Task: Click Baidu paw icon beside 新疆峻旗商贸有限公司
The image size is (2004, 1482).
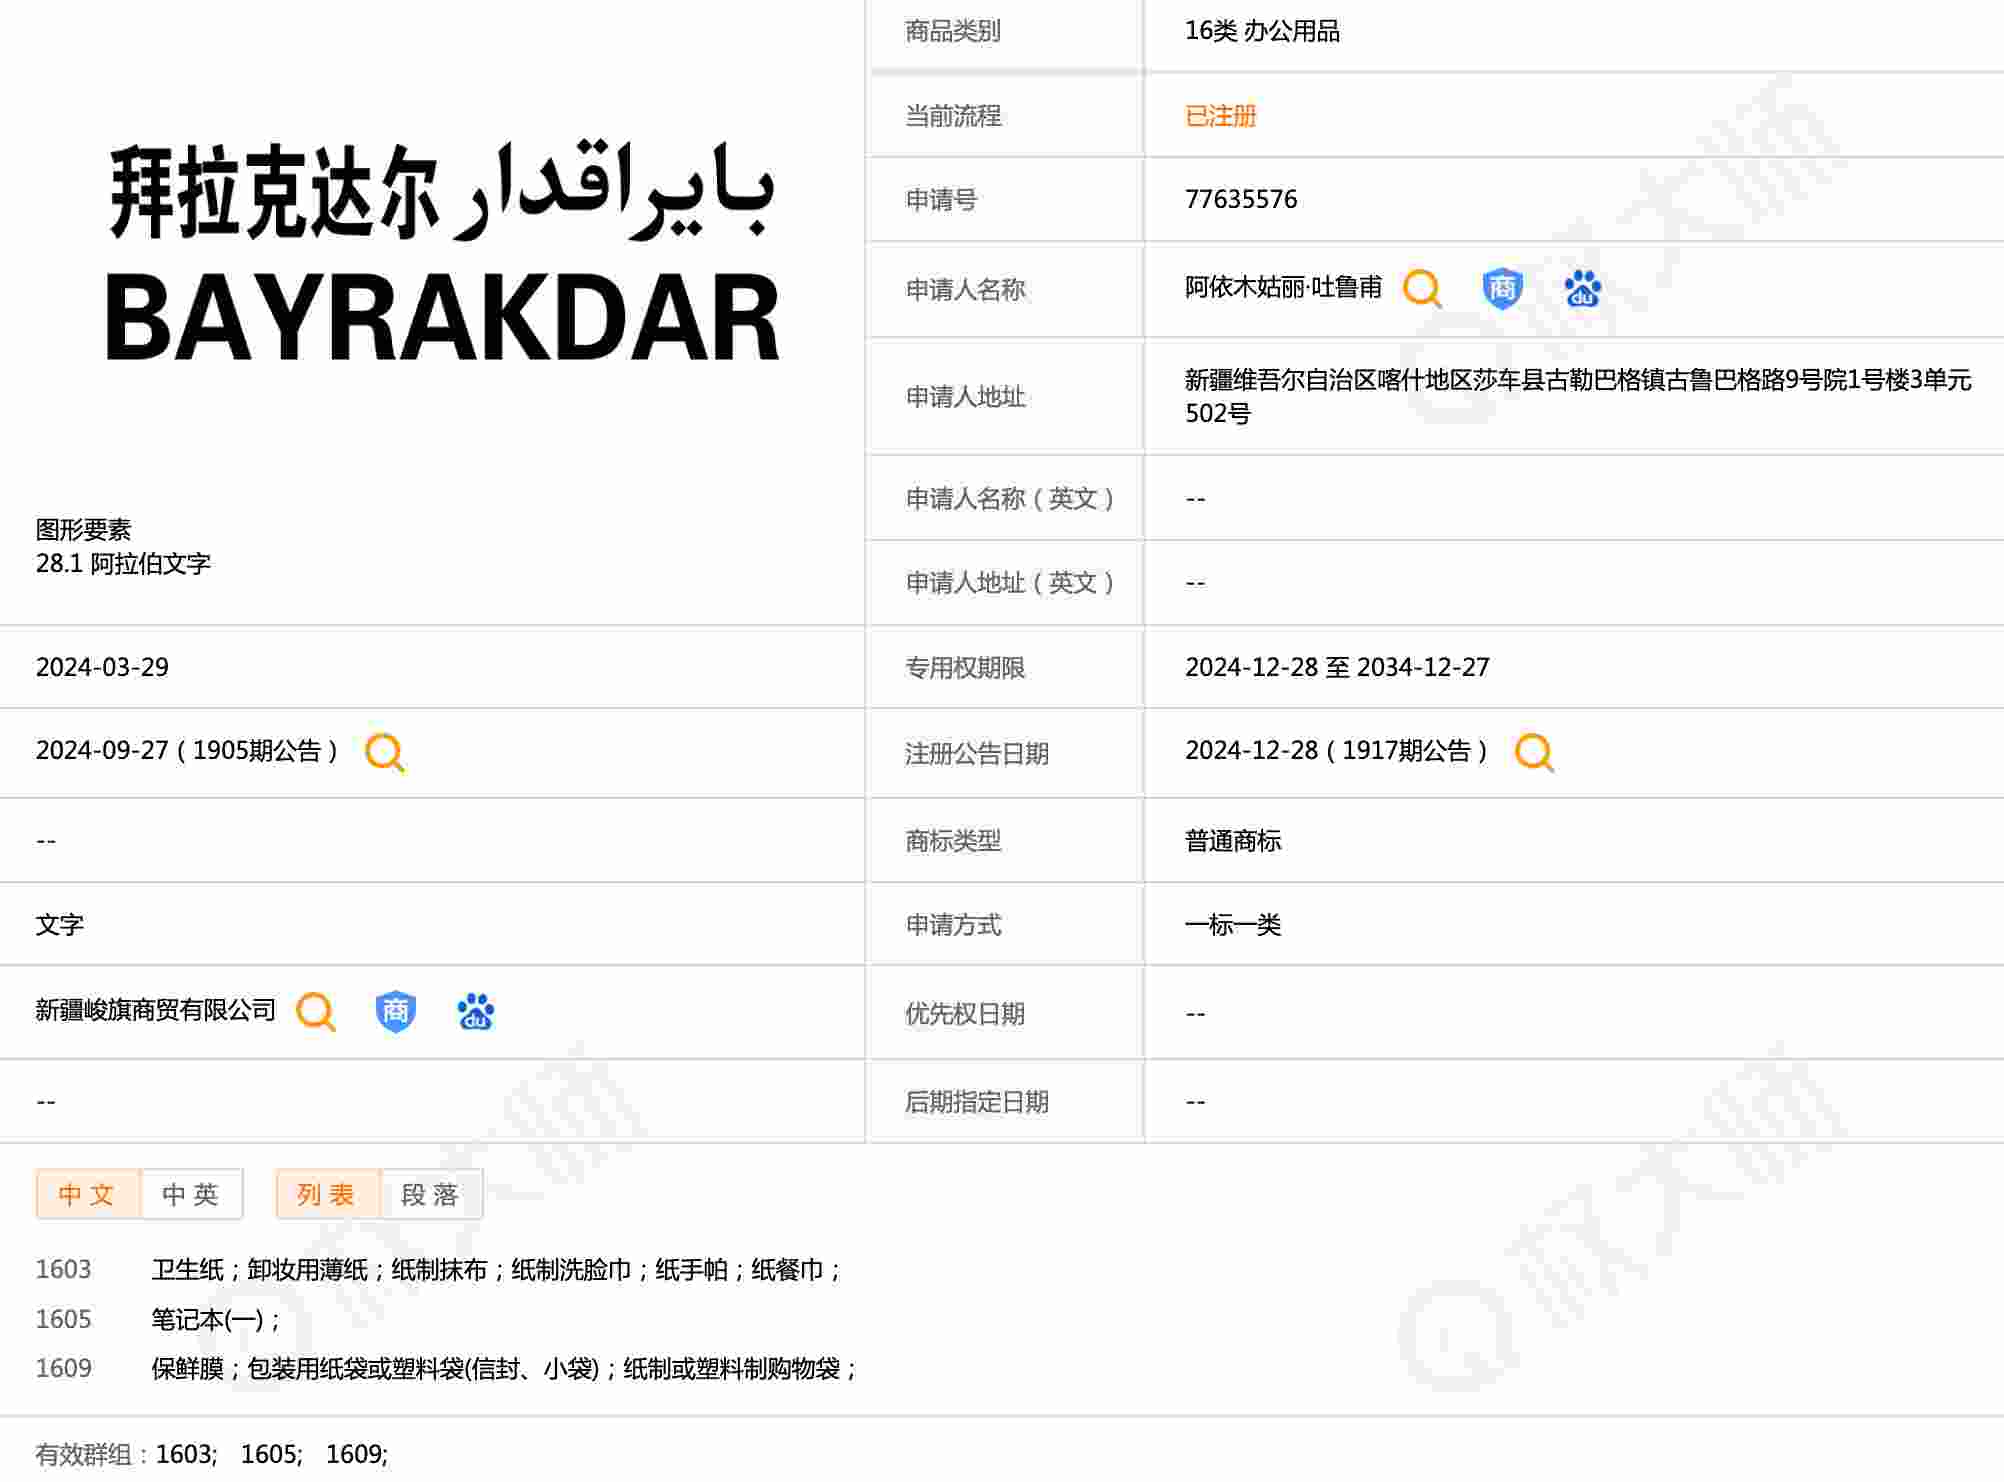Action: coord(475,1012)
